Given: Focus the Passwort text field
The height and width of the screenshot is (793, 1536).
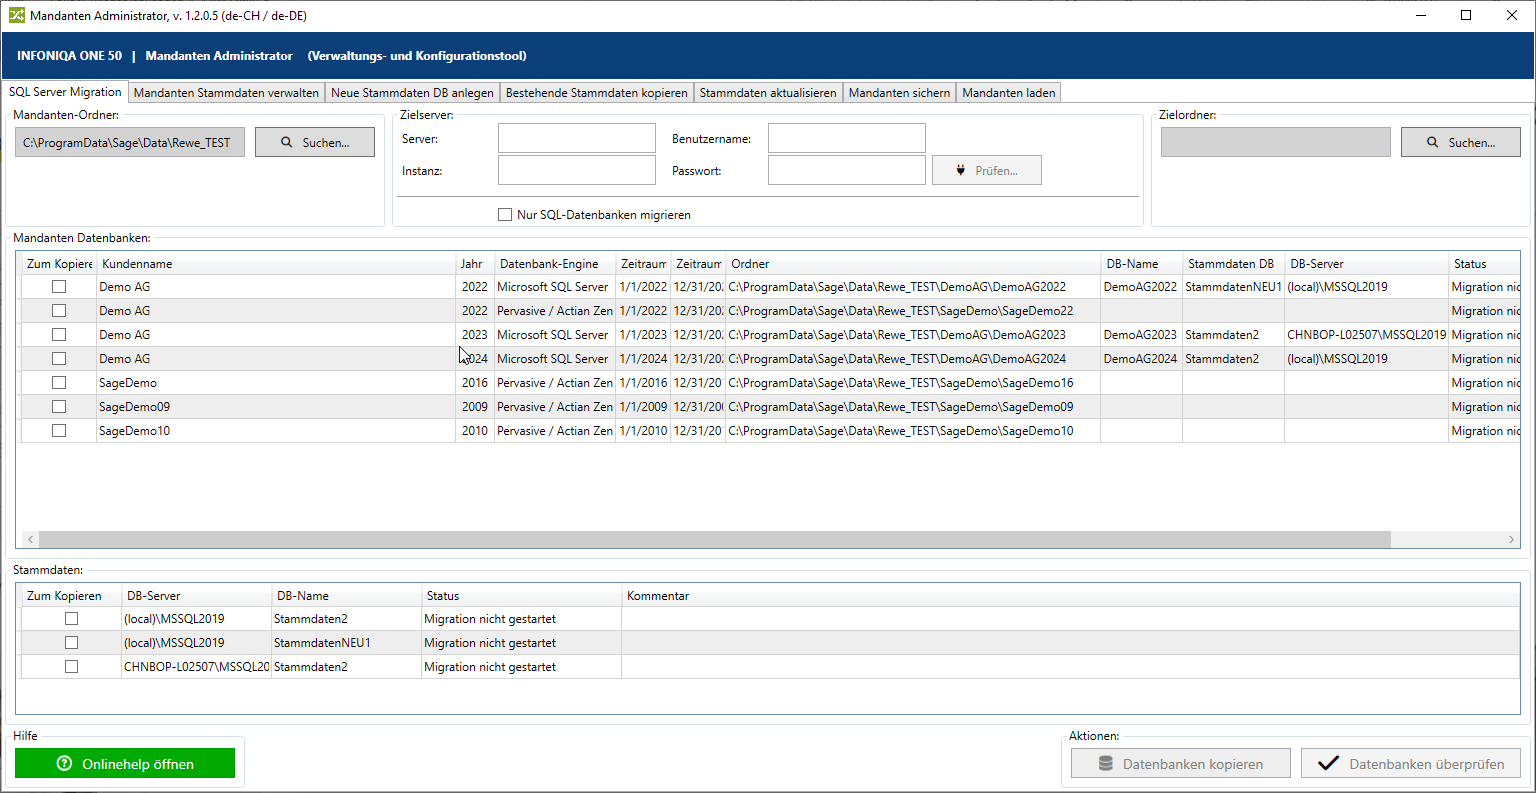Looking at the screenshot, I should (846, 171).
